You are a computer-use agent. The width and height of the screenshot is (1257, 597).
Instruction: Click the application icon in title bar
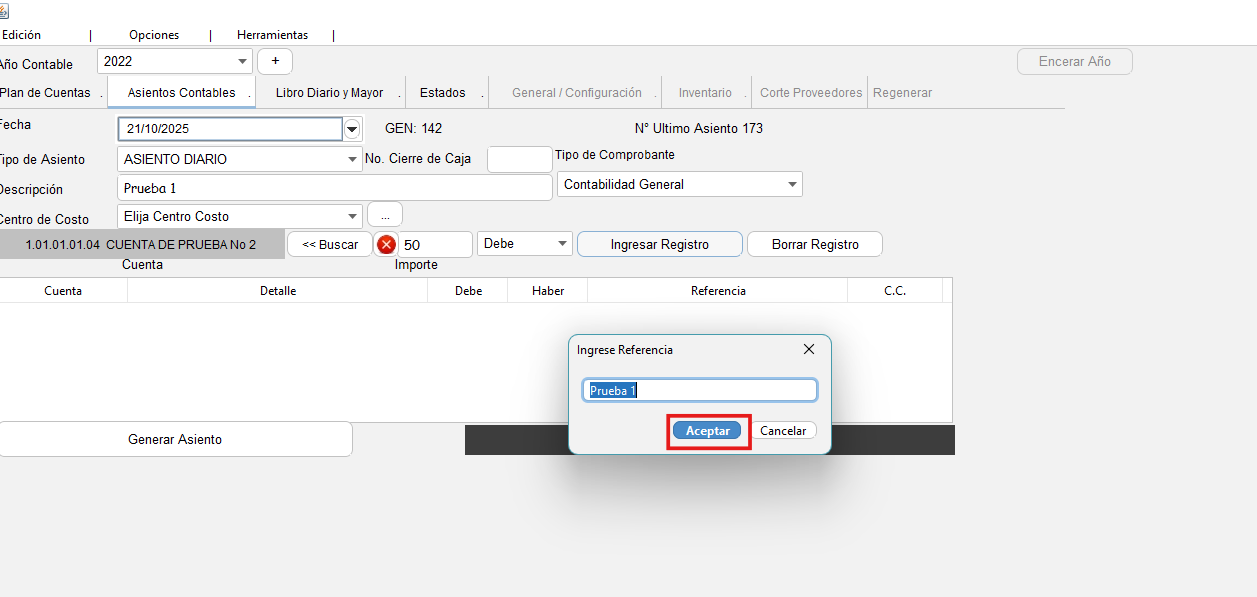pyautogui.click(x=4, y=10)
